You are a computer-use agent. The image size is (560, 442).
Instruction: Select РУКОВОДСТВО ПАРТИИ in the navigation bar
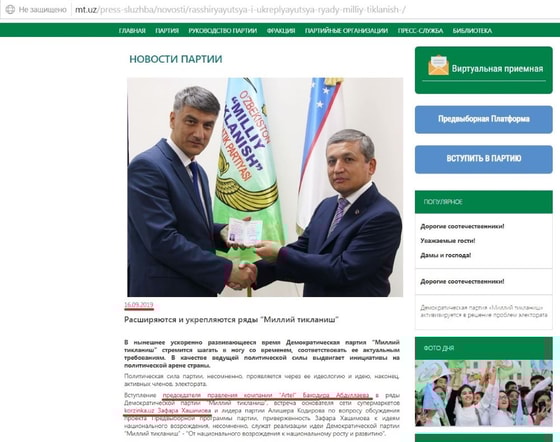point(222,31)
